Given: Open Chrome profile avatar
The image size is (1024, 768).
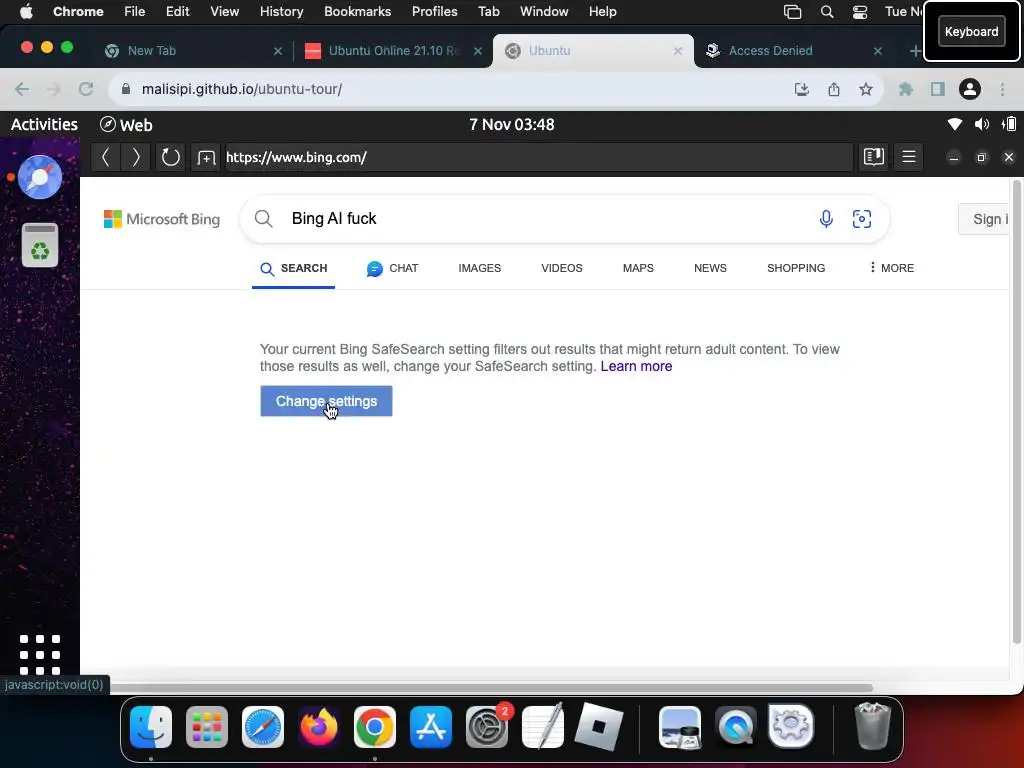Looking at the screenshot, I should pos(970,89).
